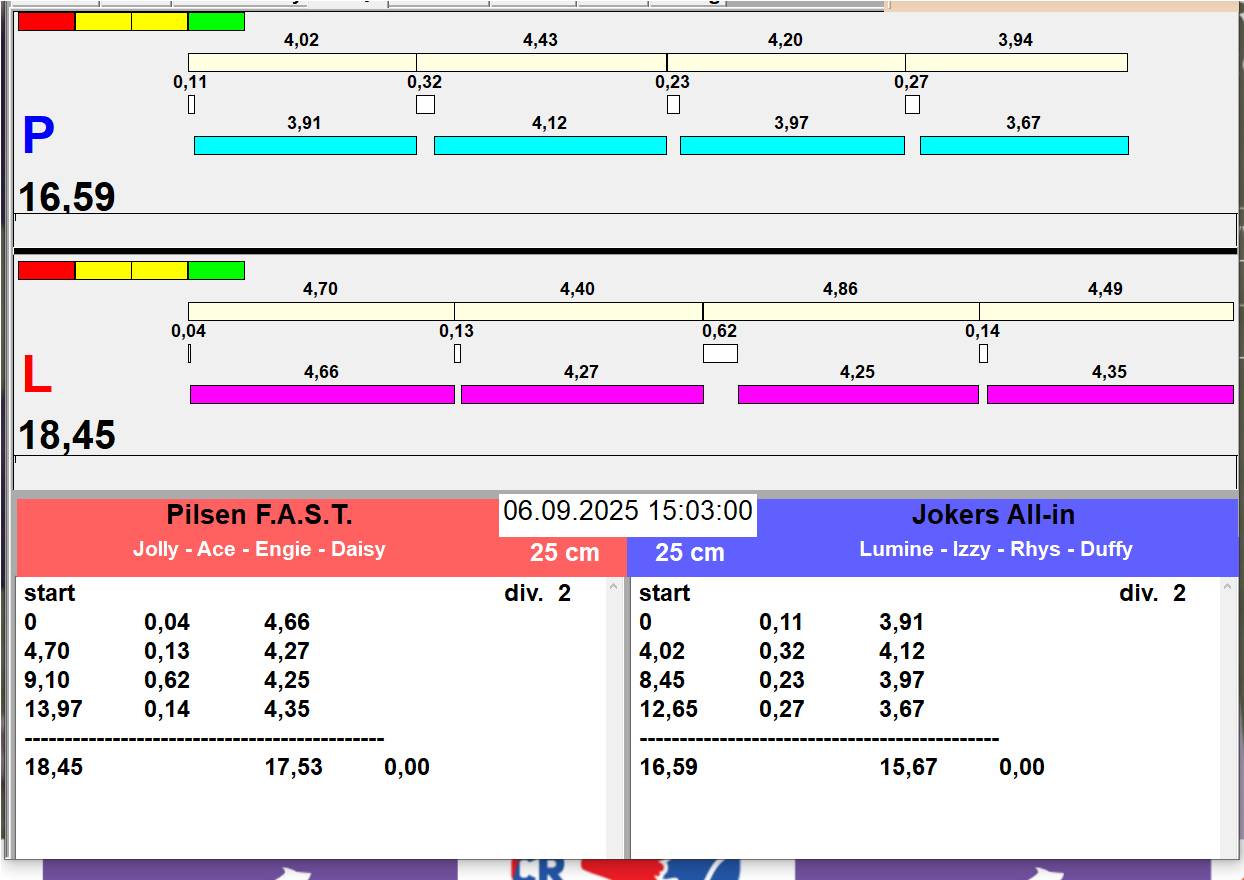Click the 25 cm jump height on blue header
This screenshot has width=1244, height=880.
pos(690,553)
